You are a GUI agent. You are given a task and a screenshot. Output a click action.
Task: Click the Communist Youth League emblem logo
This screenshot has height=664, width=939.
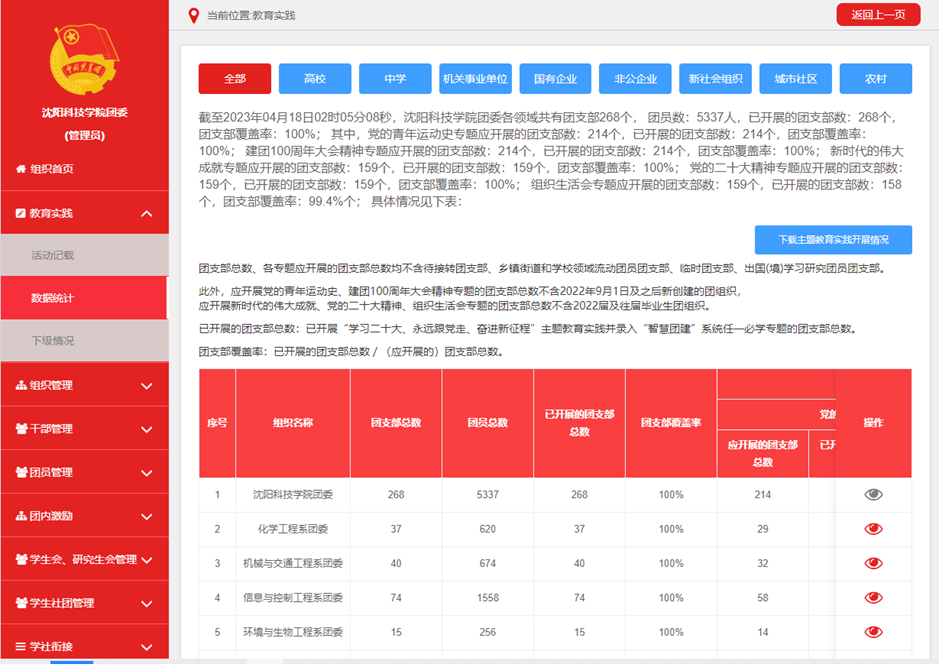click(84, 58)
